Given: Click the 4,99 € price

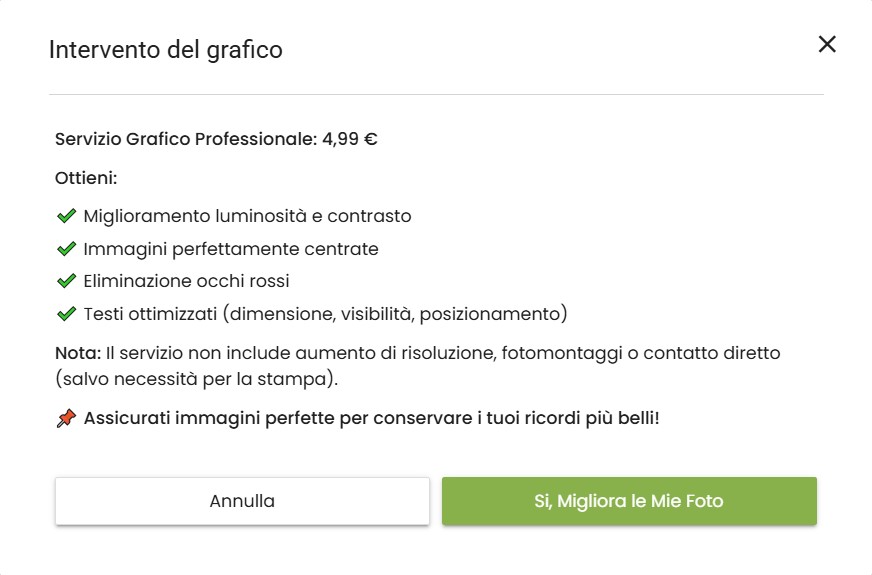Looking at the screenshot, I should (349, 139).
